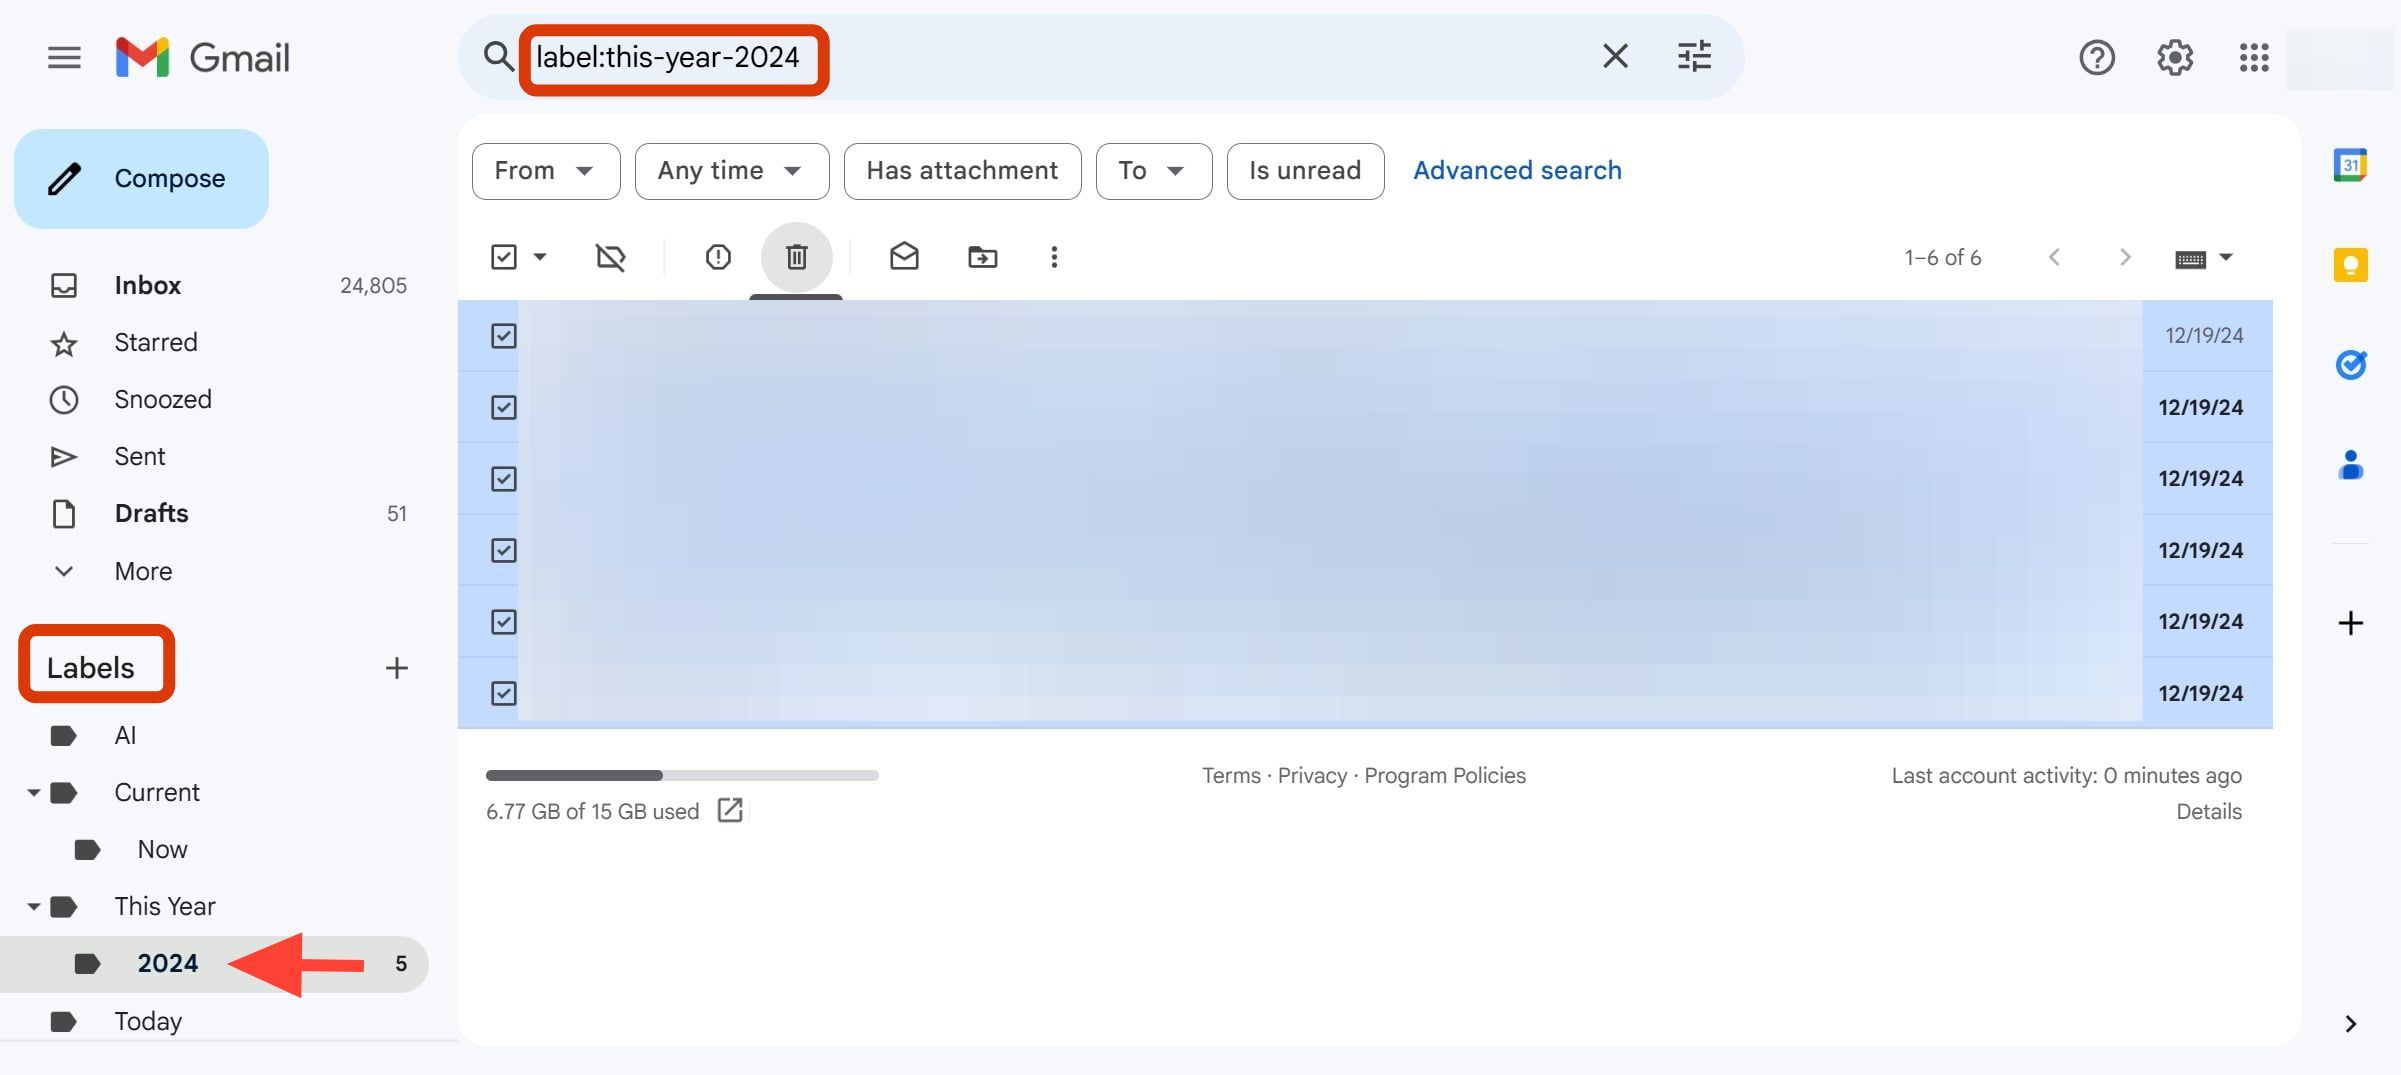Open the Google Calendar side panel icon
The height and width of the screenshot is (1075, 2401).
coord(2350,165)
